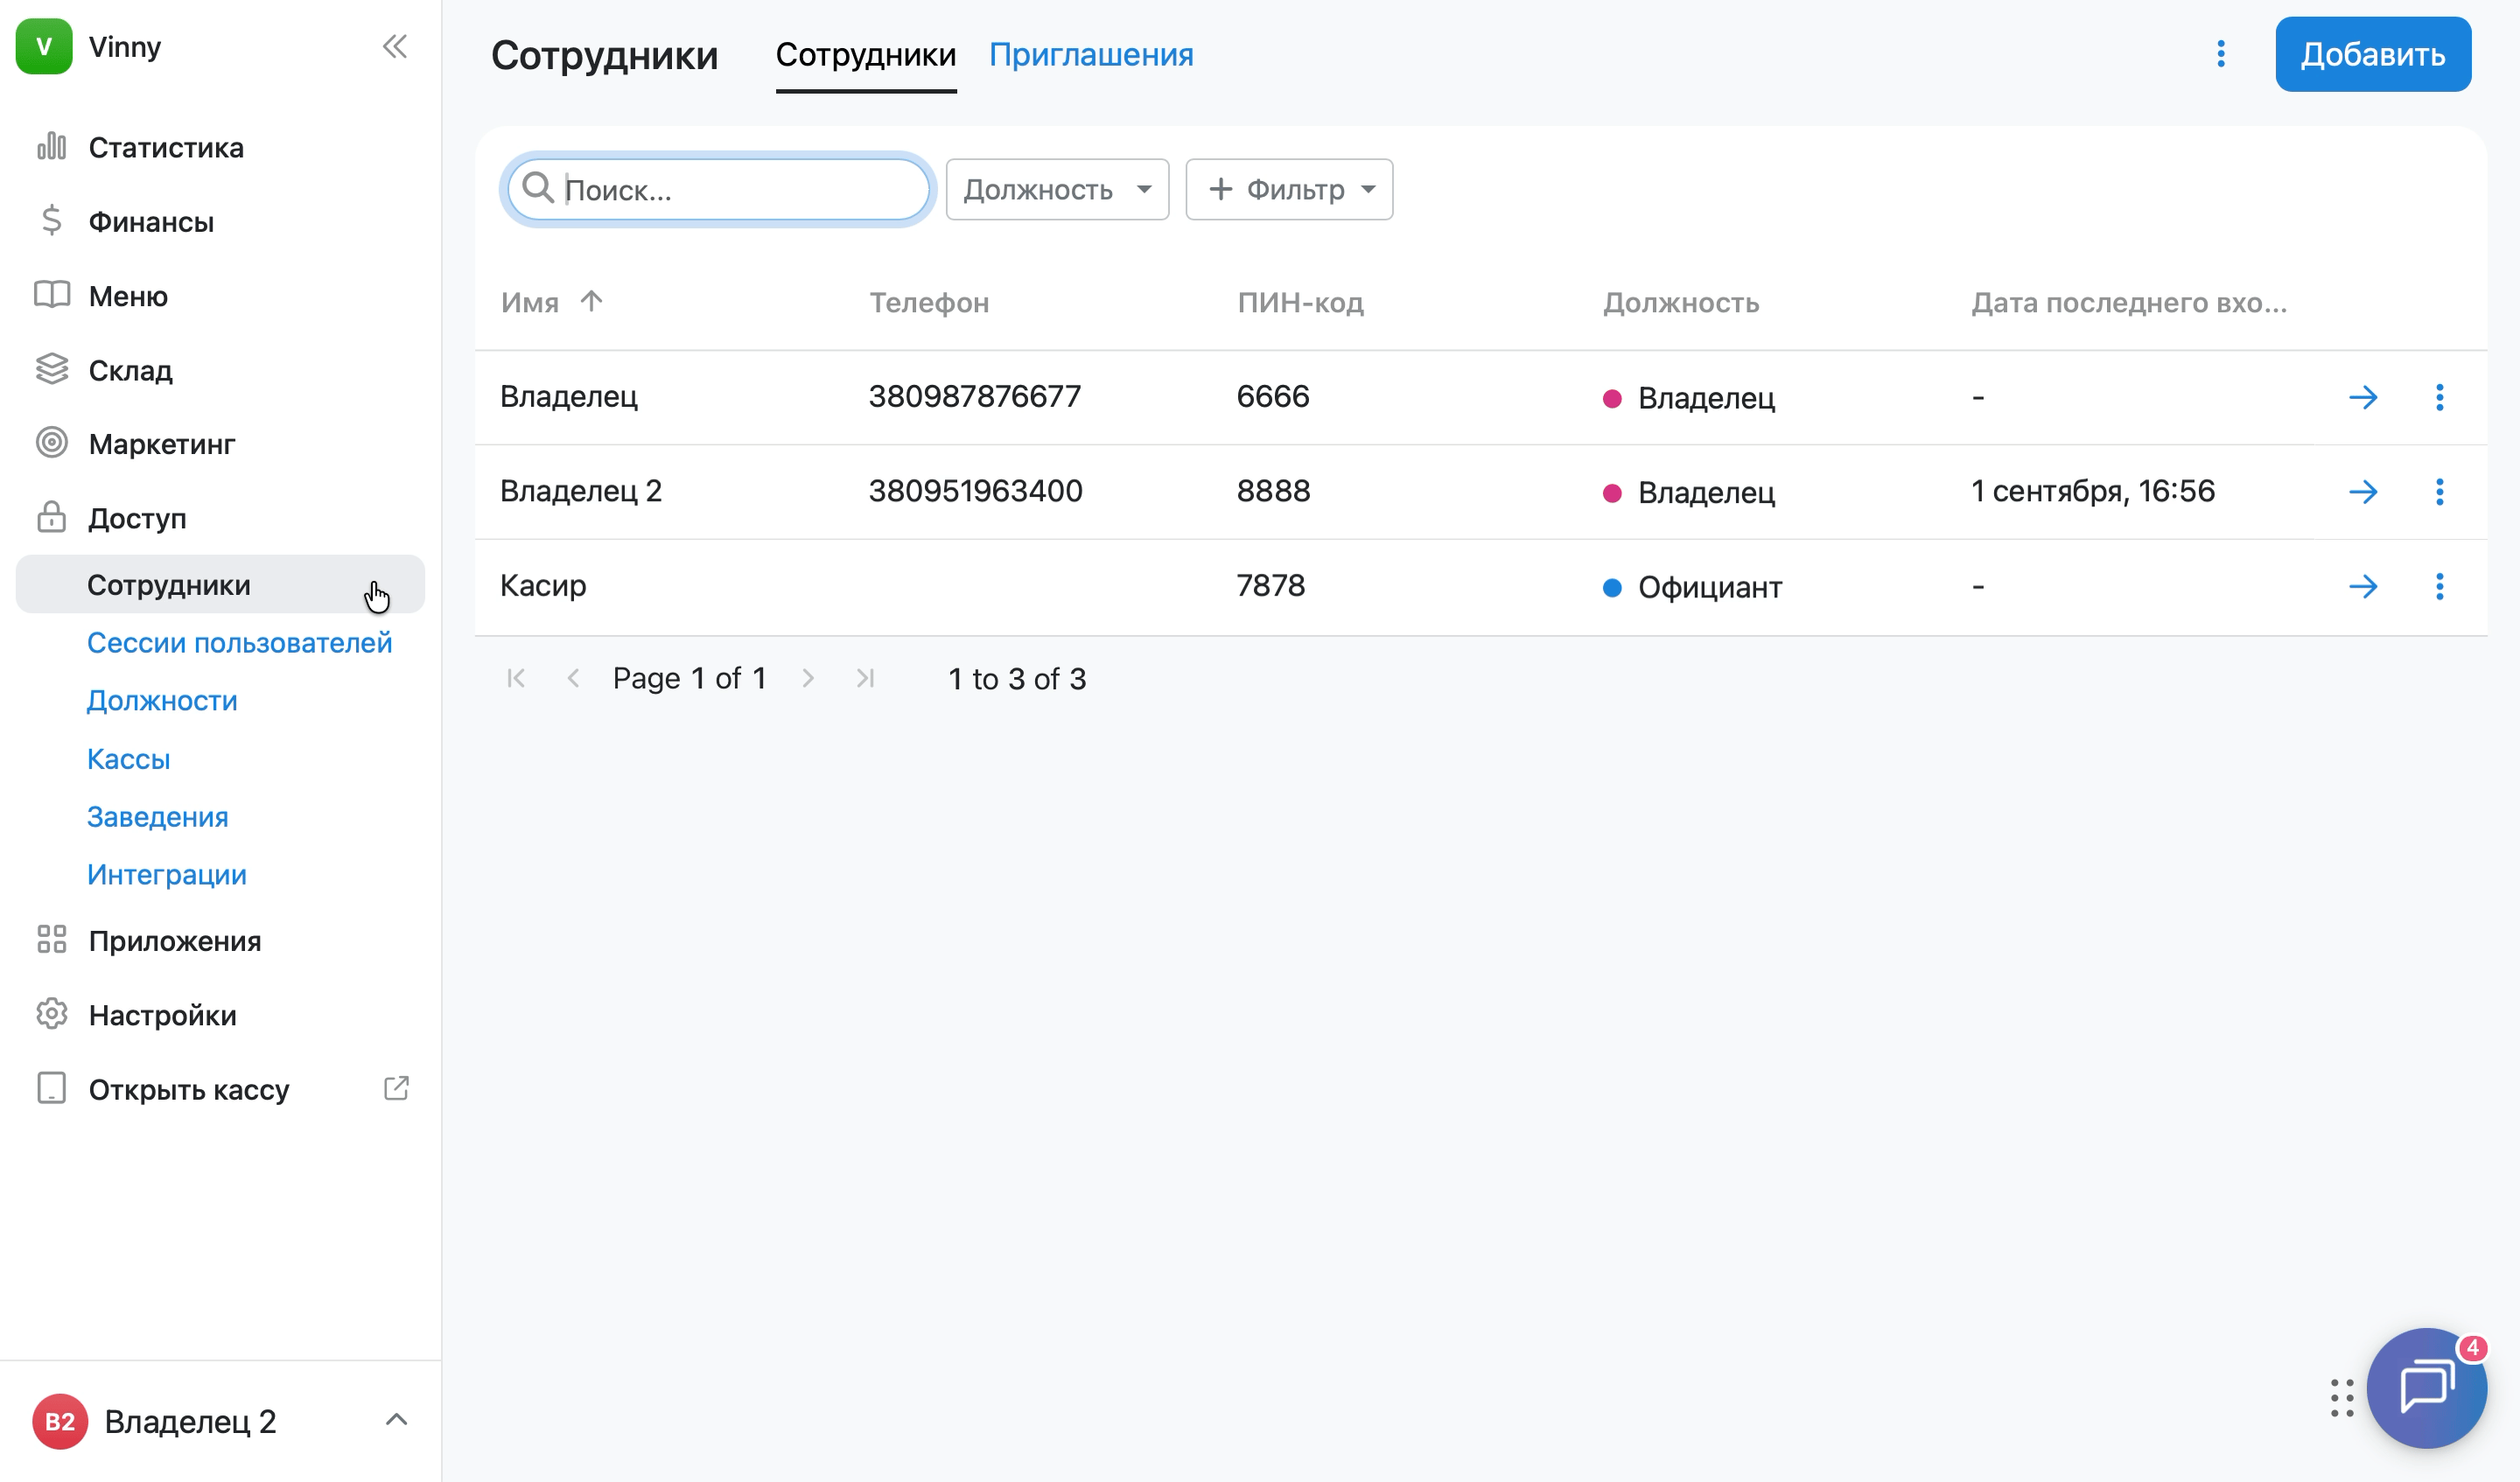Click phone number 380951963400
Viewport: 2520px width, 1482px height.
tap(975, 491)
